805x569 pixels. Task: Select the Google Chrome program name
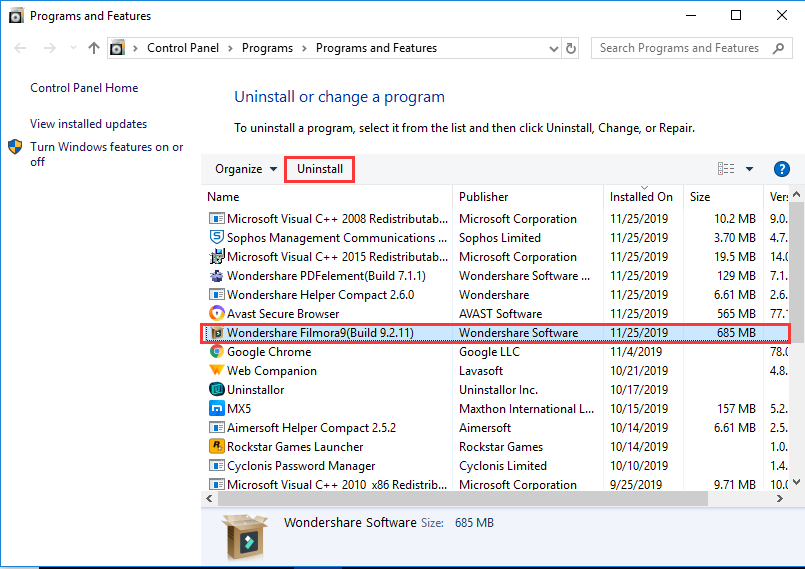pos(269,352)
